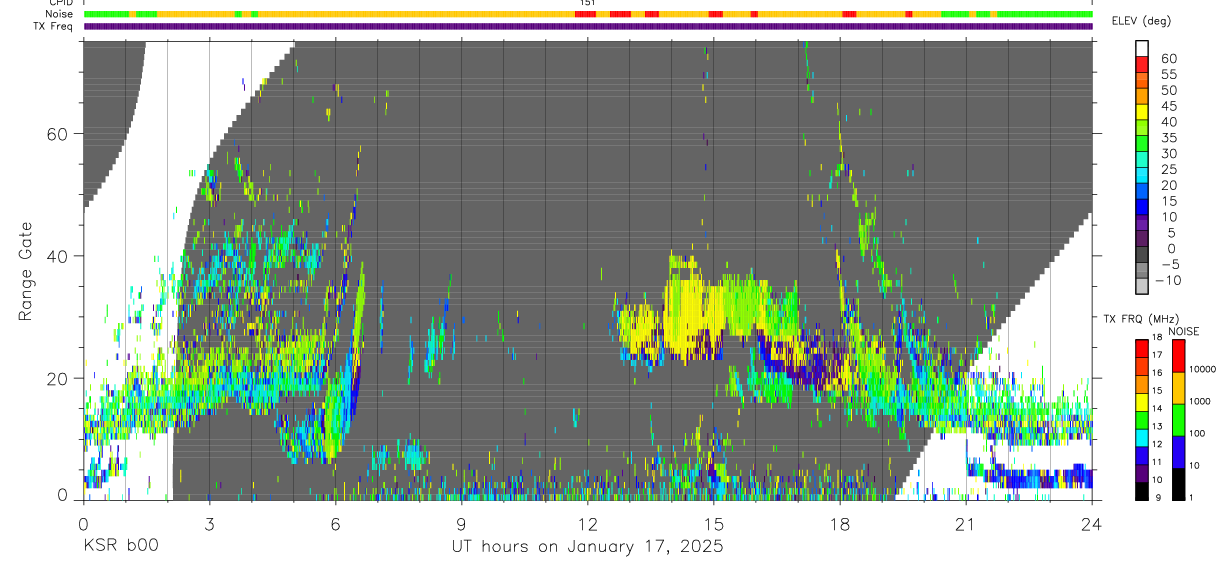Click the KSR b00 station label
Image resolution: width=1228 pixels, height=567 pixels.
point(120,547)
